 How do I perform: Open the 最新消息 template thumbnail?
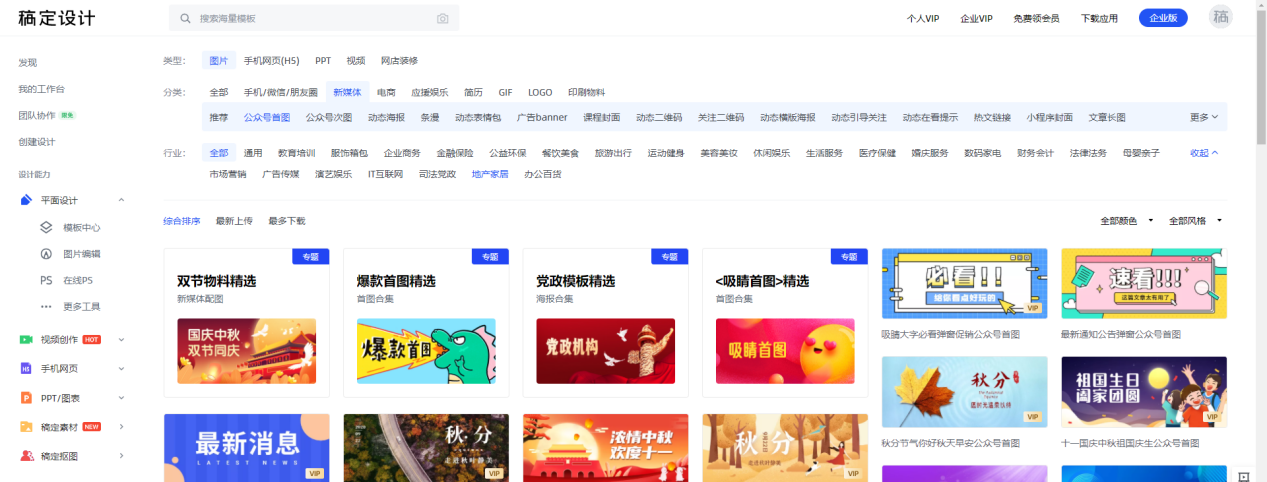pos(246,448)
